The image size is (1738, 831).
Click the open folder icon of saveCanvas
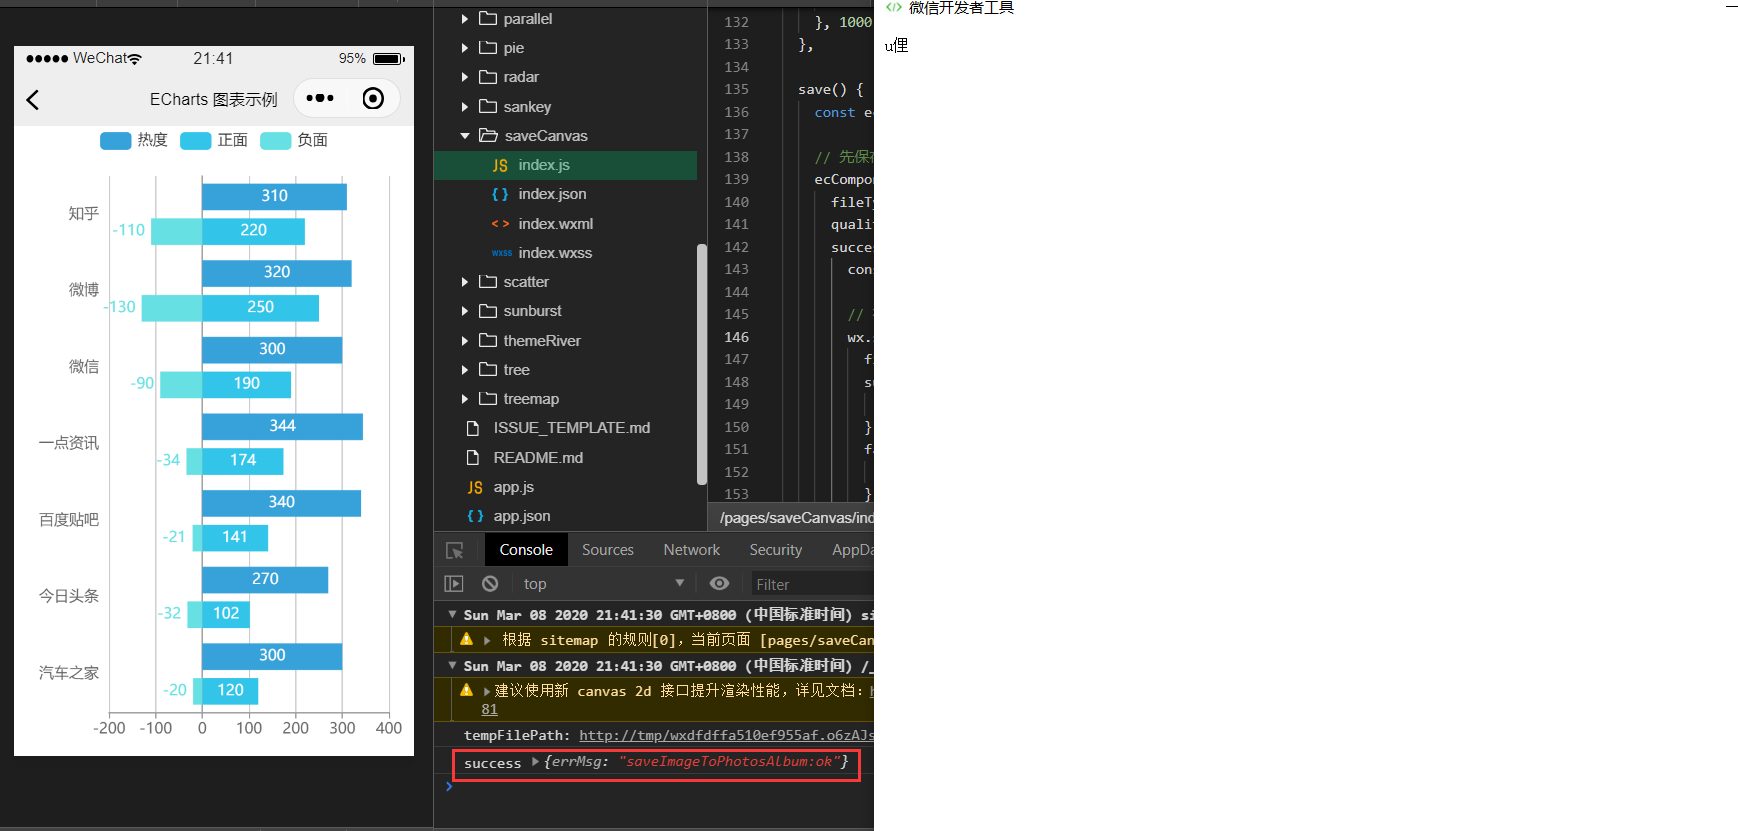[x=488, y=135]
